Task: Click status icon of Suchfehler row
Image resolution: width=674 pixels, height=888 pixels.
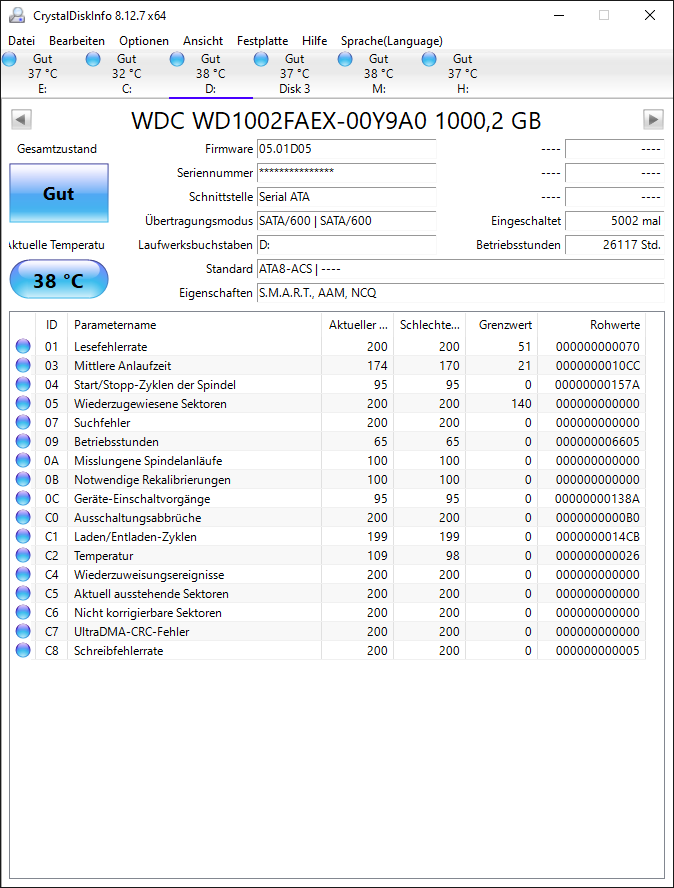Action: (23, 422)
